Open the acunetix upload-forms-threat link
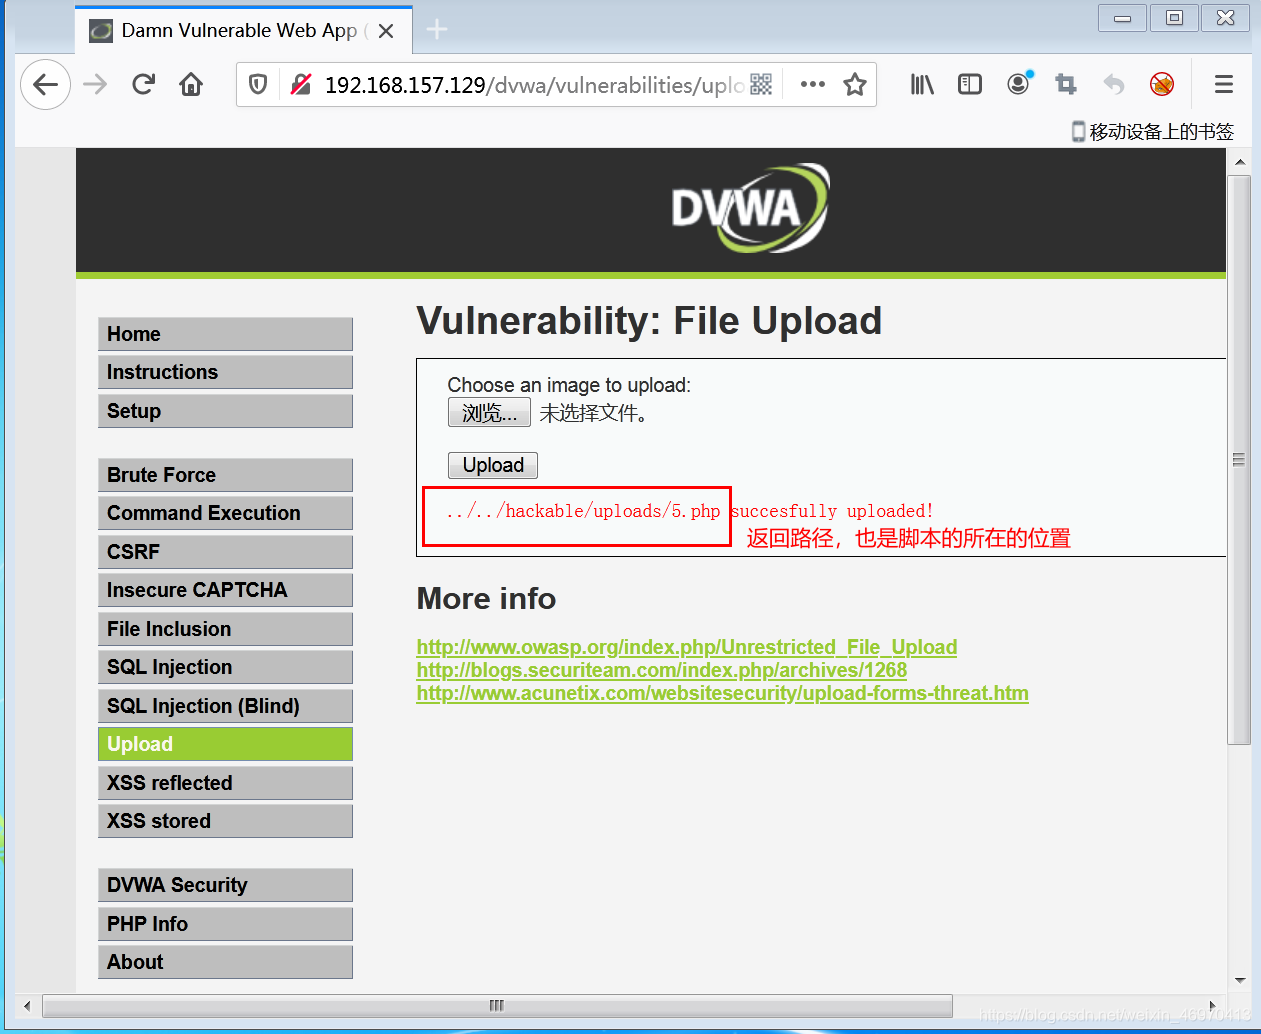 (x=723, y=693)
